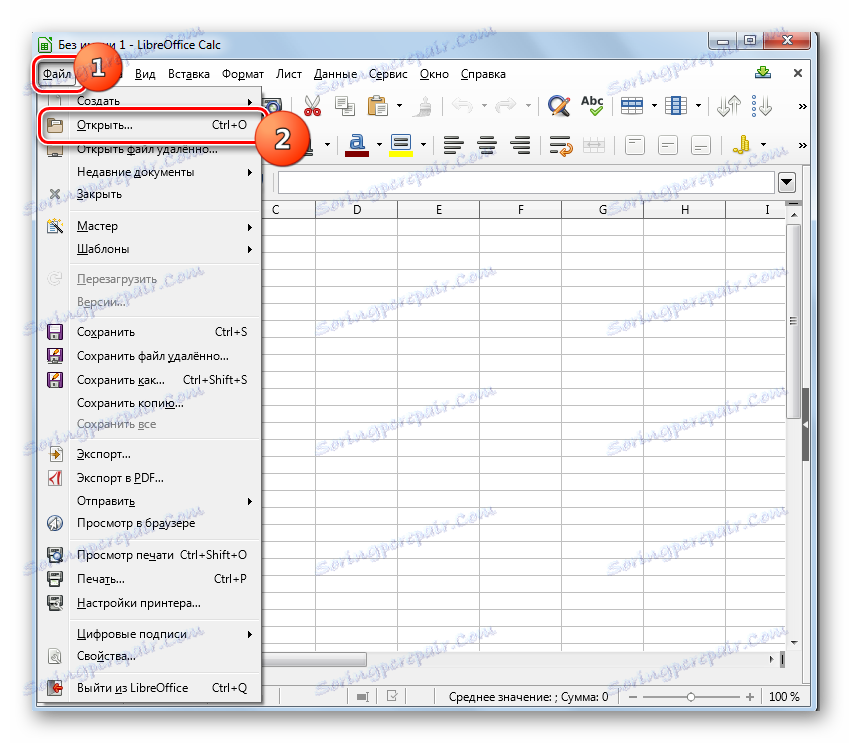
Task: Expand the formula bar dropdown
Action: click(787, 183)
